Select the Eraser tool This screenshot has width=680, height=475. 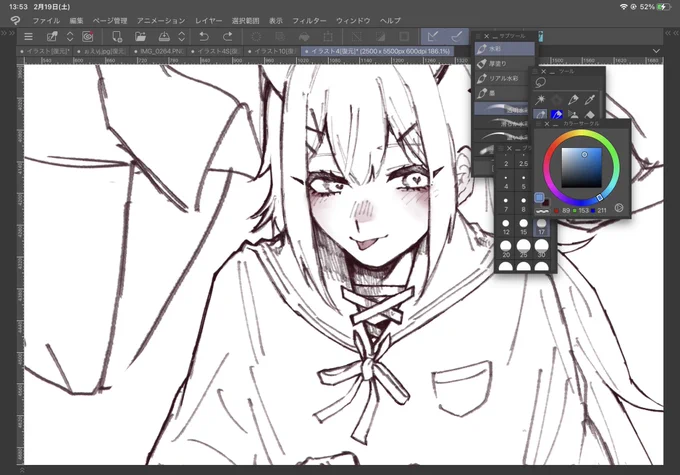click(589, 115)
